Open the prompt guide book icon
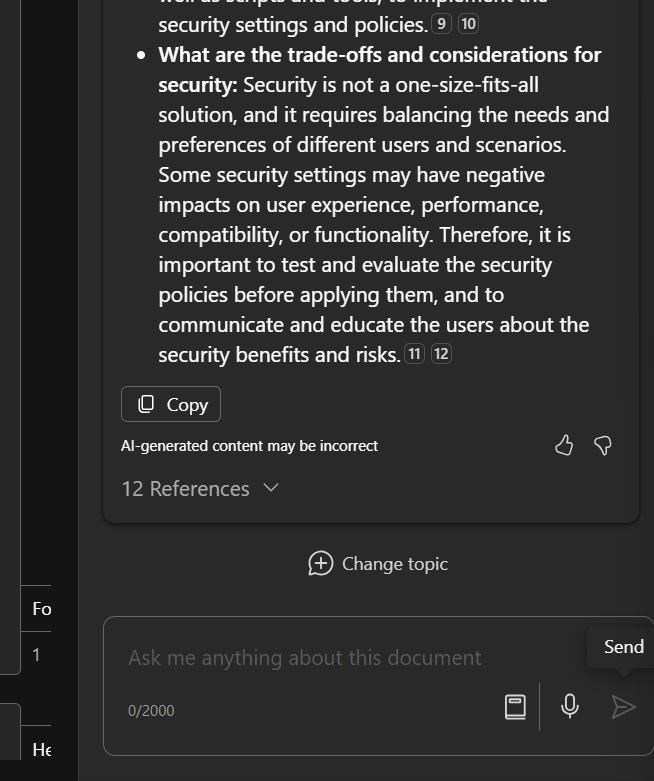 [x=515, y=706]
